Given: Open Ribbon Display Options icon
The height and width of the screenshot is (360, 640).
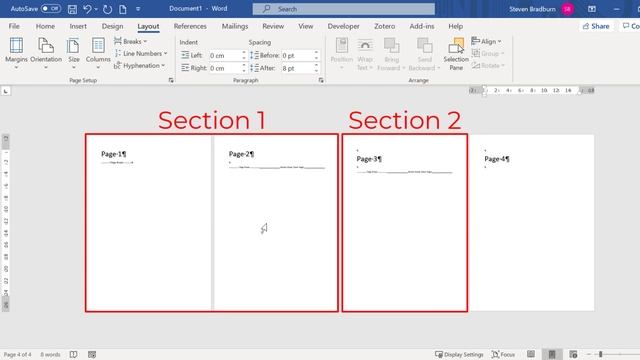Looking at the screenshot, I should click(x=591, y=9).
